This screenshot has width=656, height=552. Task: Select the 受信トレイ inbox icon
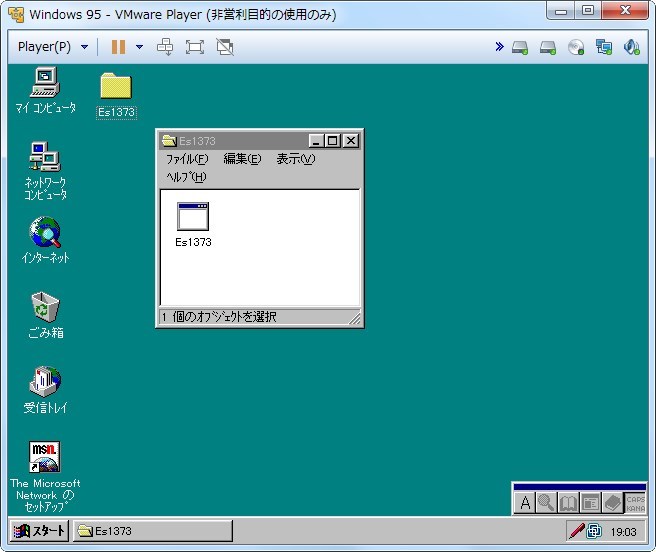click(45, 390)
